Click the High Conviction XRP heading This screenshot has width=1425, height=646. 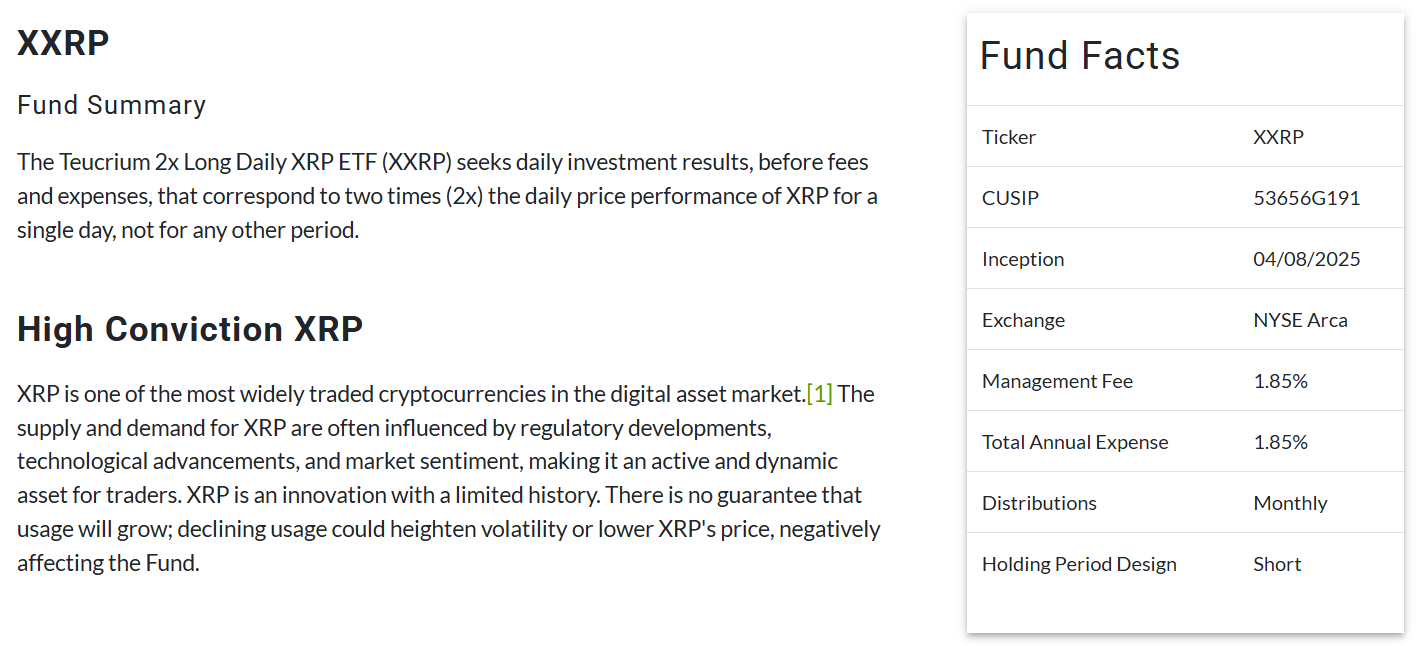[190, 329]
